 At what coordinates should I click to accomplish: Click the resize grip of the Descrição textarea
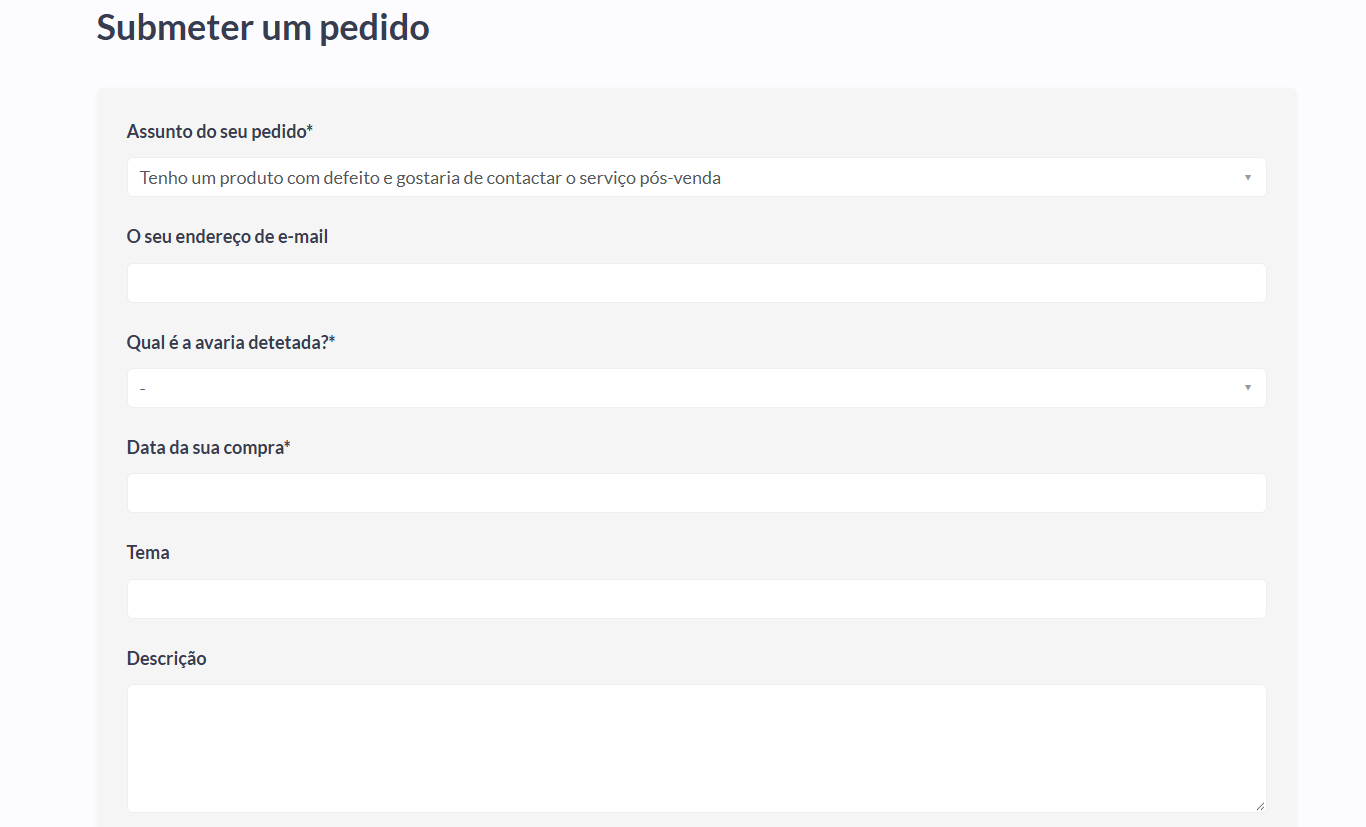(x=1259, y=805)
